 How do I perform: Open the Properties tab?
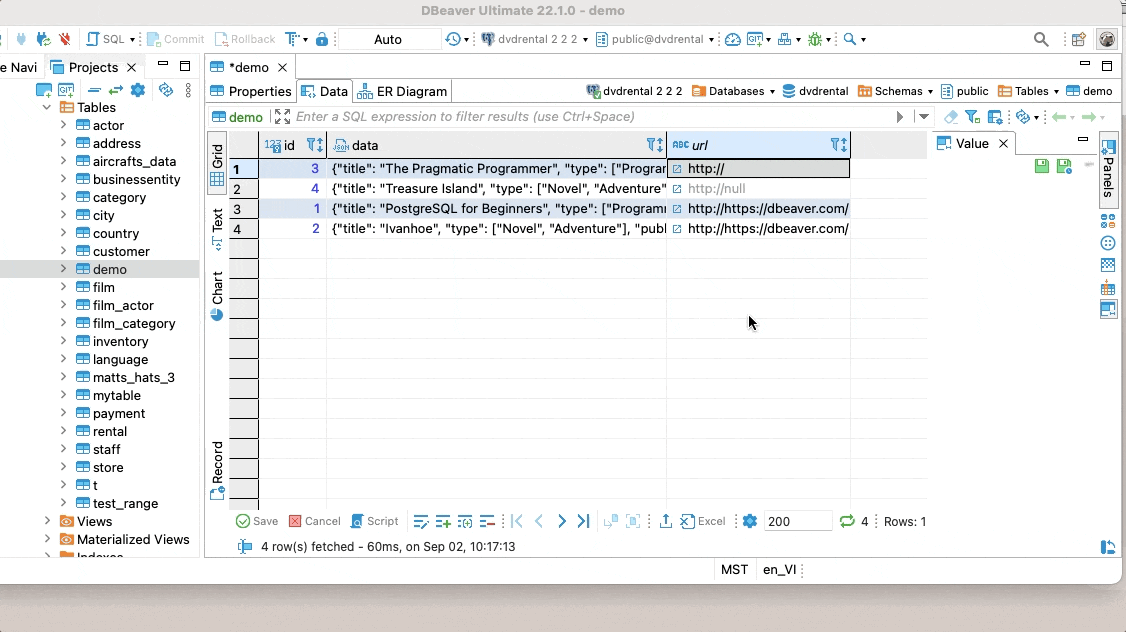(x=251, y=91)
